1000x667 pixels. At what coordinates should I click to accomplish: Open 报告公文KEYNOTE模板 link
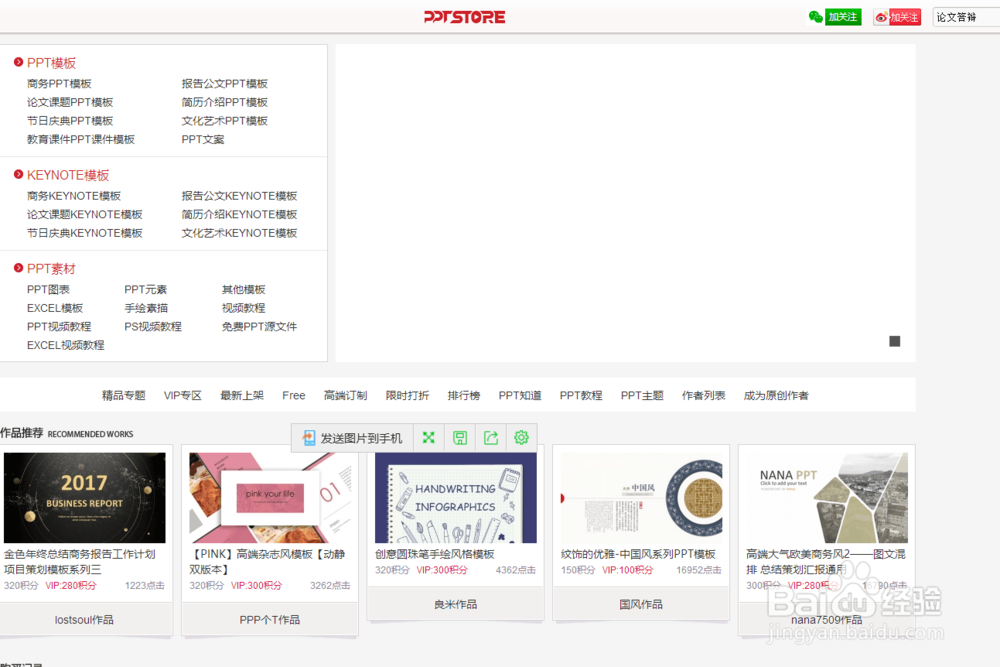[239, 196]
